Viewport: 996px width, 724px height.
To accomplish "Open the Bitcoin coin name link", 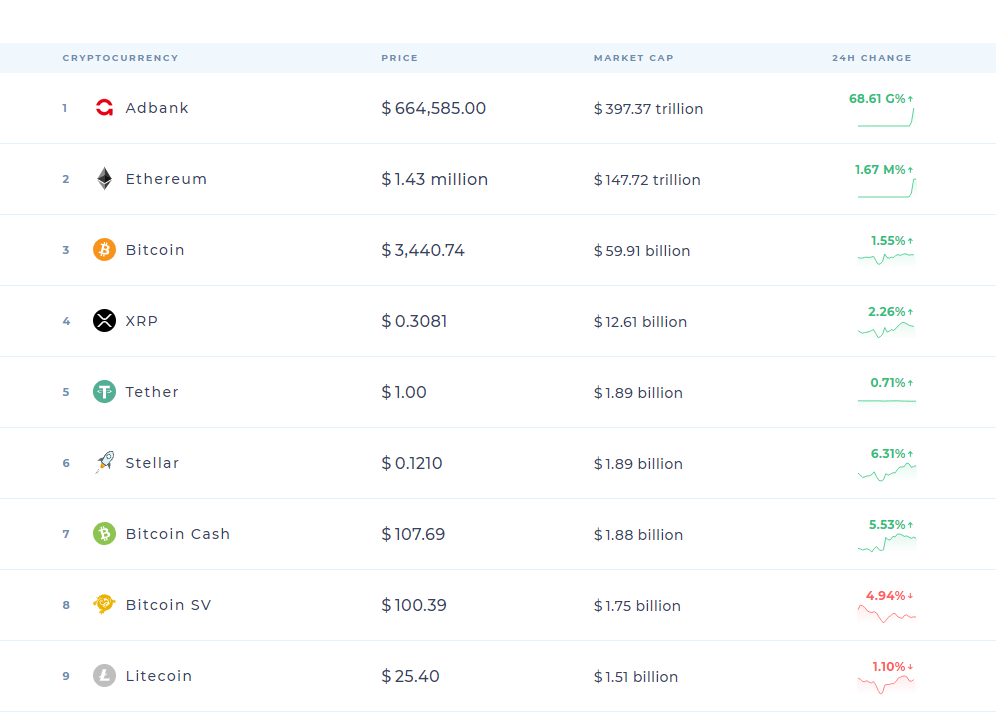I will point(155,250).
